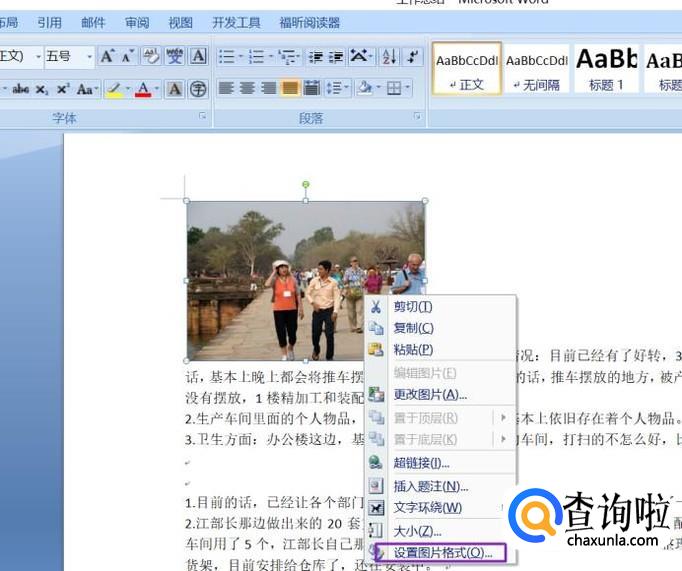Apply numbered list formatting
Viewport: 682px width, 571px height.
[x=256, y=57]
